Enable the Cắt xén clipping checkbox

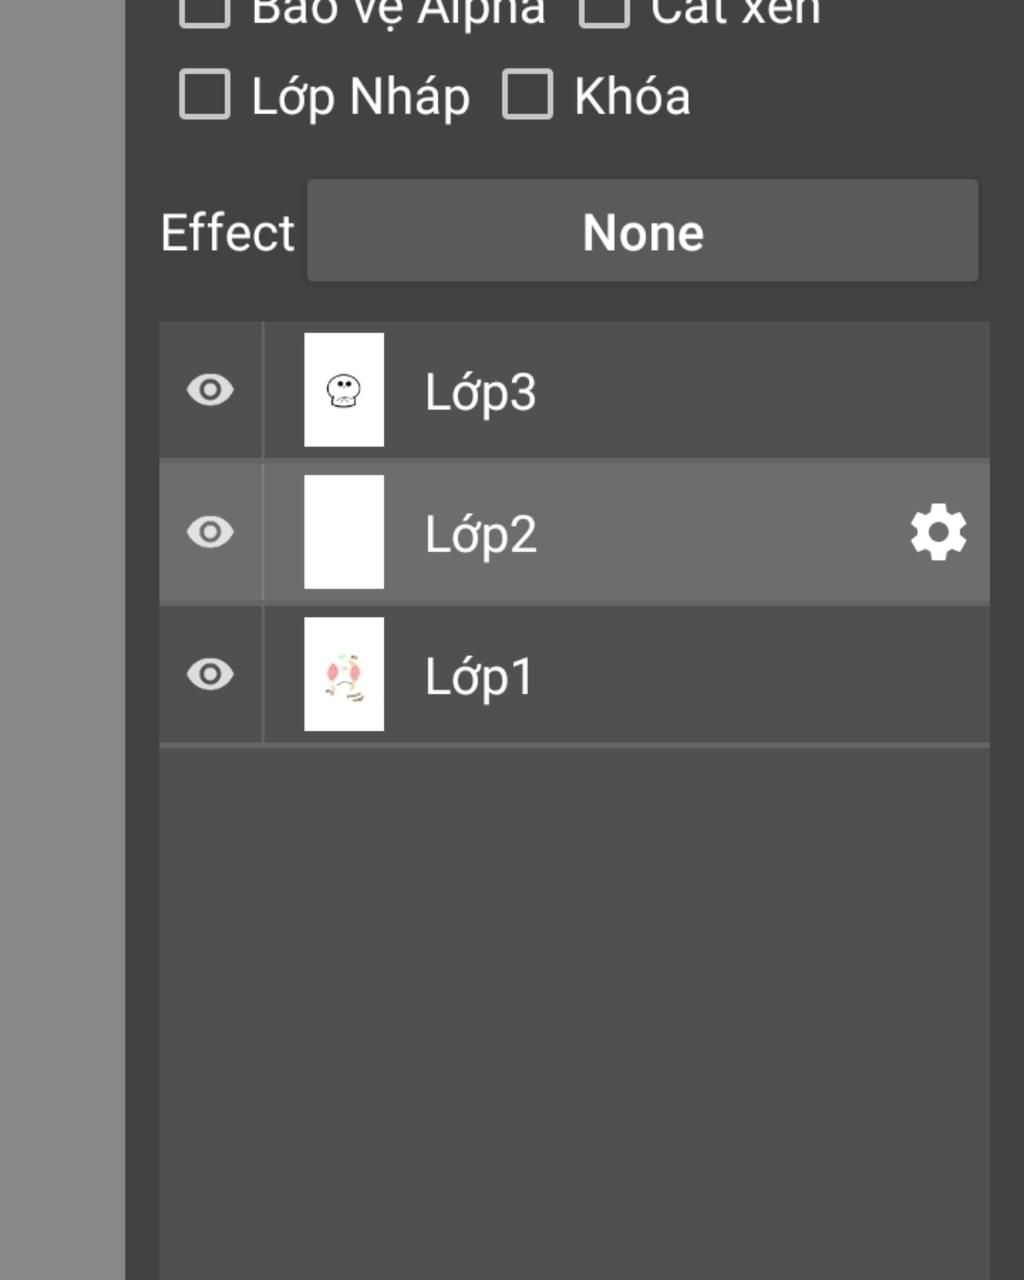point(604,12)
